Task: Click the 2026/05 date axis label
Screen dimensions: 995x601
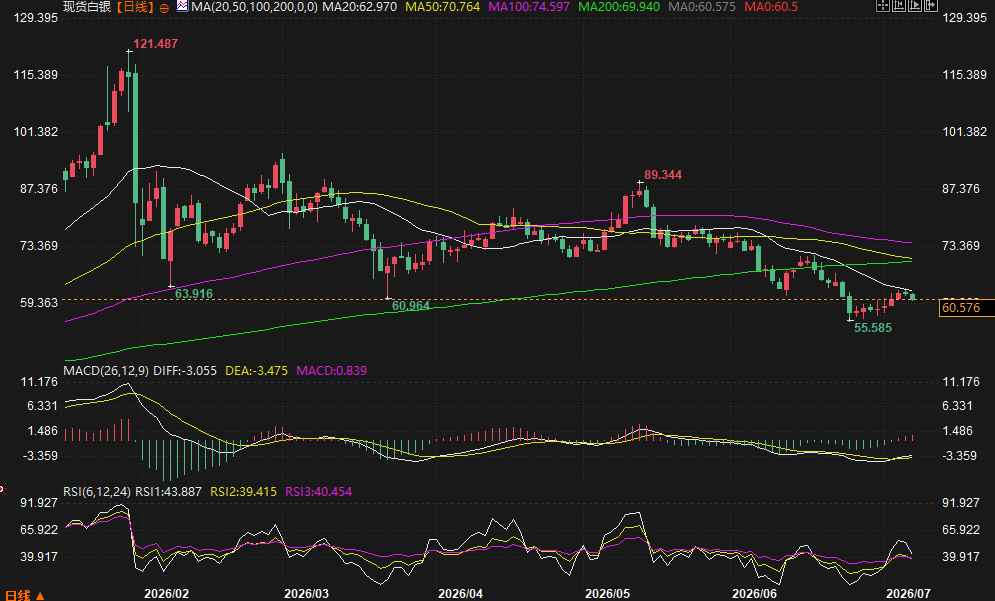Action: (x=607, y=594)
